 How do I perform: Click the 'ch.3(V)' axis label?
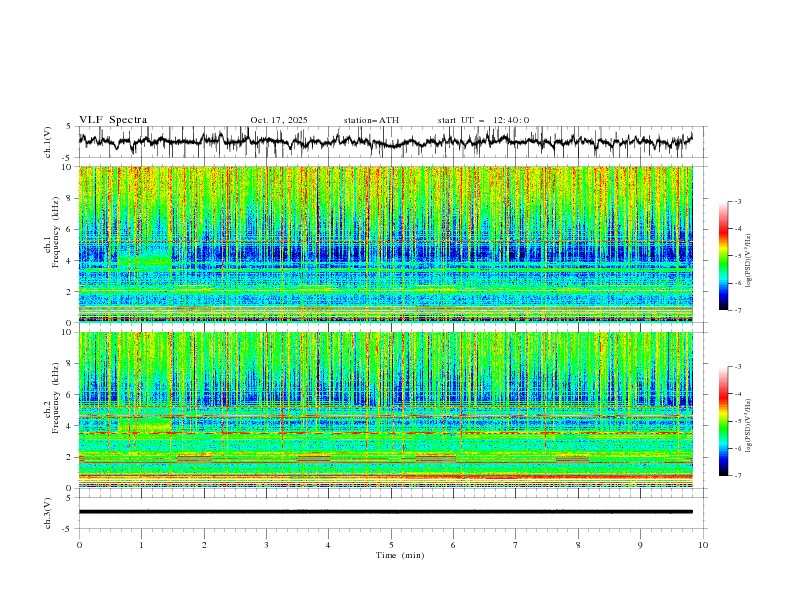coord(48,513)
